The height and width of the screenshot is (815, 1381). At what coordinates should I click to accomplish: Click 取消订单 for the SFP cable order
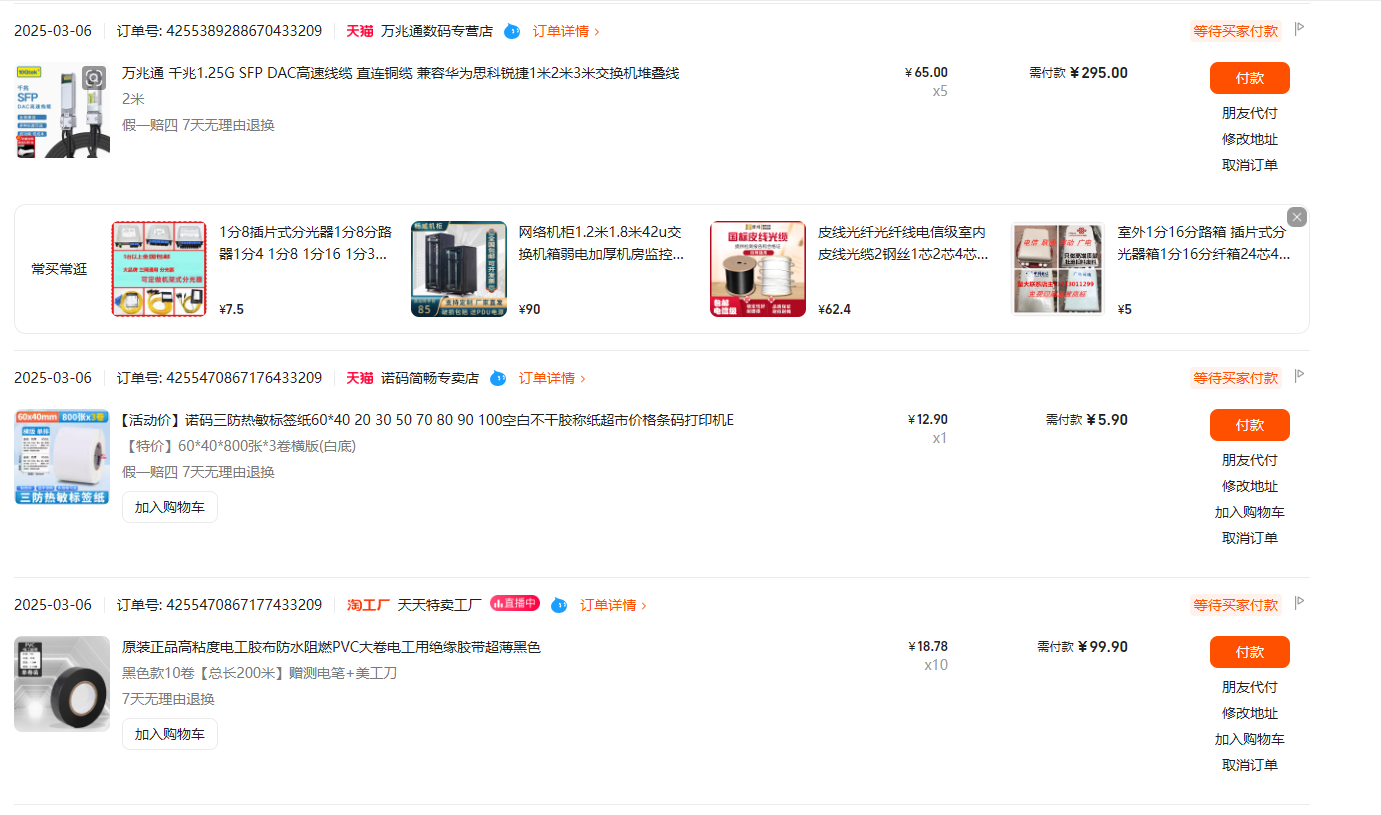pos(1249,165)
